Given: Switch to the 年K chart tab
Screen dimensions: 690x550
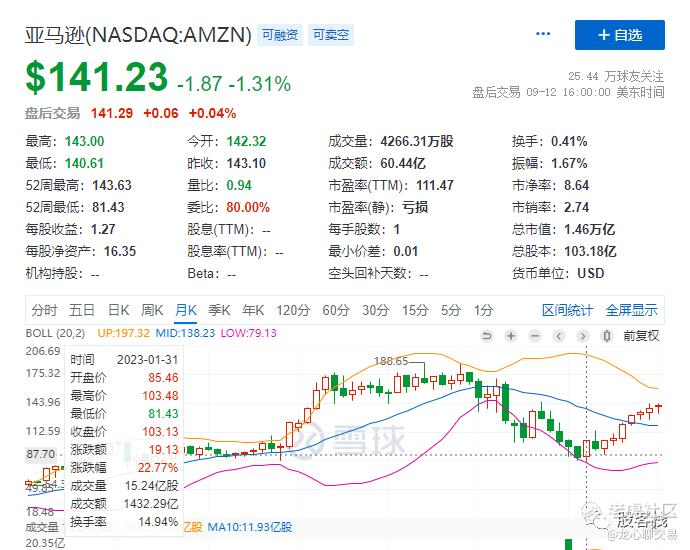Looking at the screenshot, I should tap(253, 310).
